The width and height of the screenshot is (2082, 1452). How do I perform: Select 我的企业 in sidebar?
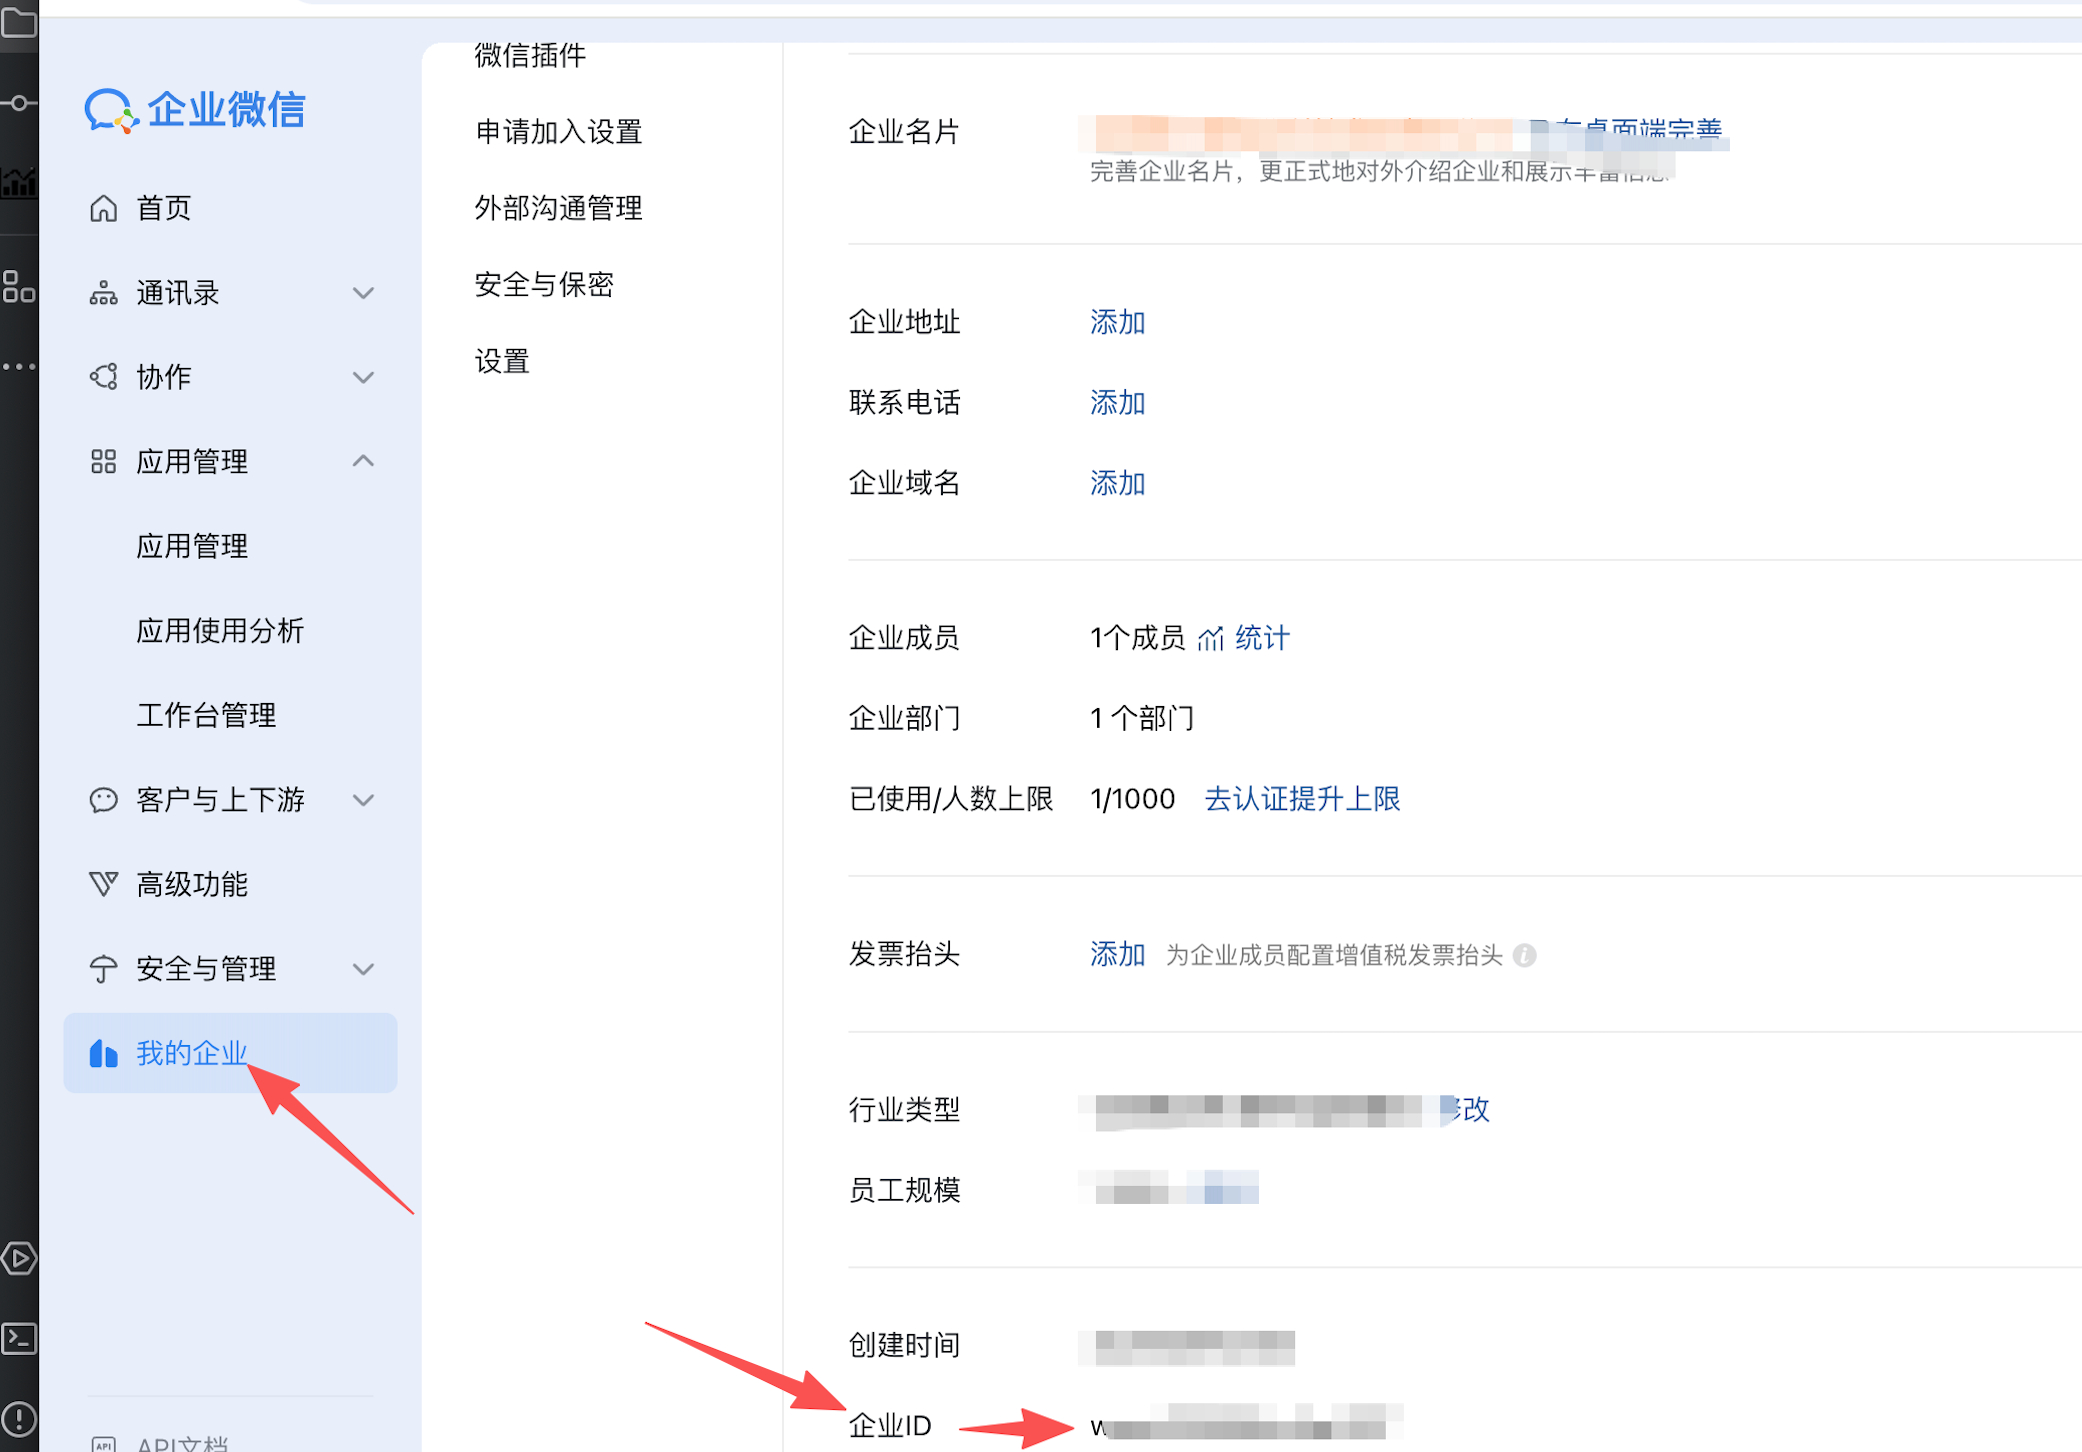[230, 1053]
